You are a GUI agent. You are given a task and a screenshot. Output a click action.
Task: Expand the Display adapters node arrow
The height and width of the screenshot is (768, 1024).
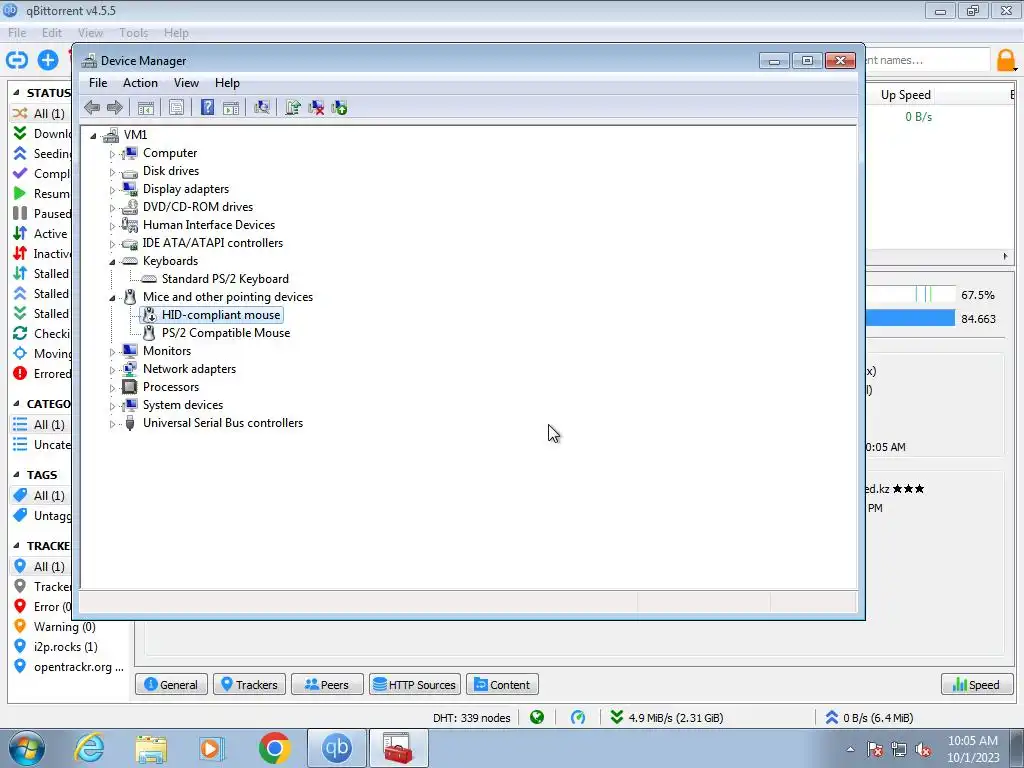pos(112,190)
